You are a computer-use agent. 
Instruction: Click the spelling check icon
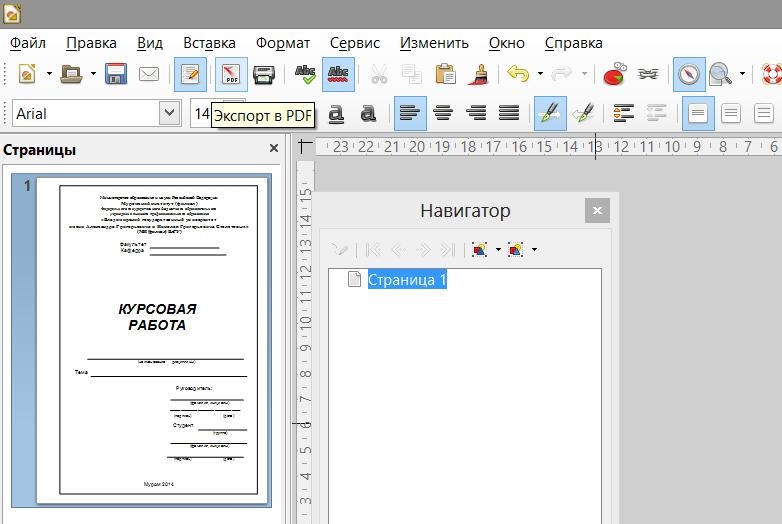[x=305, y=74]
